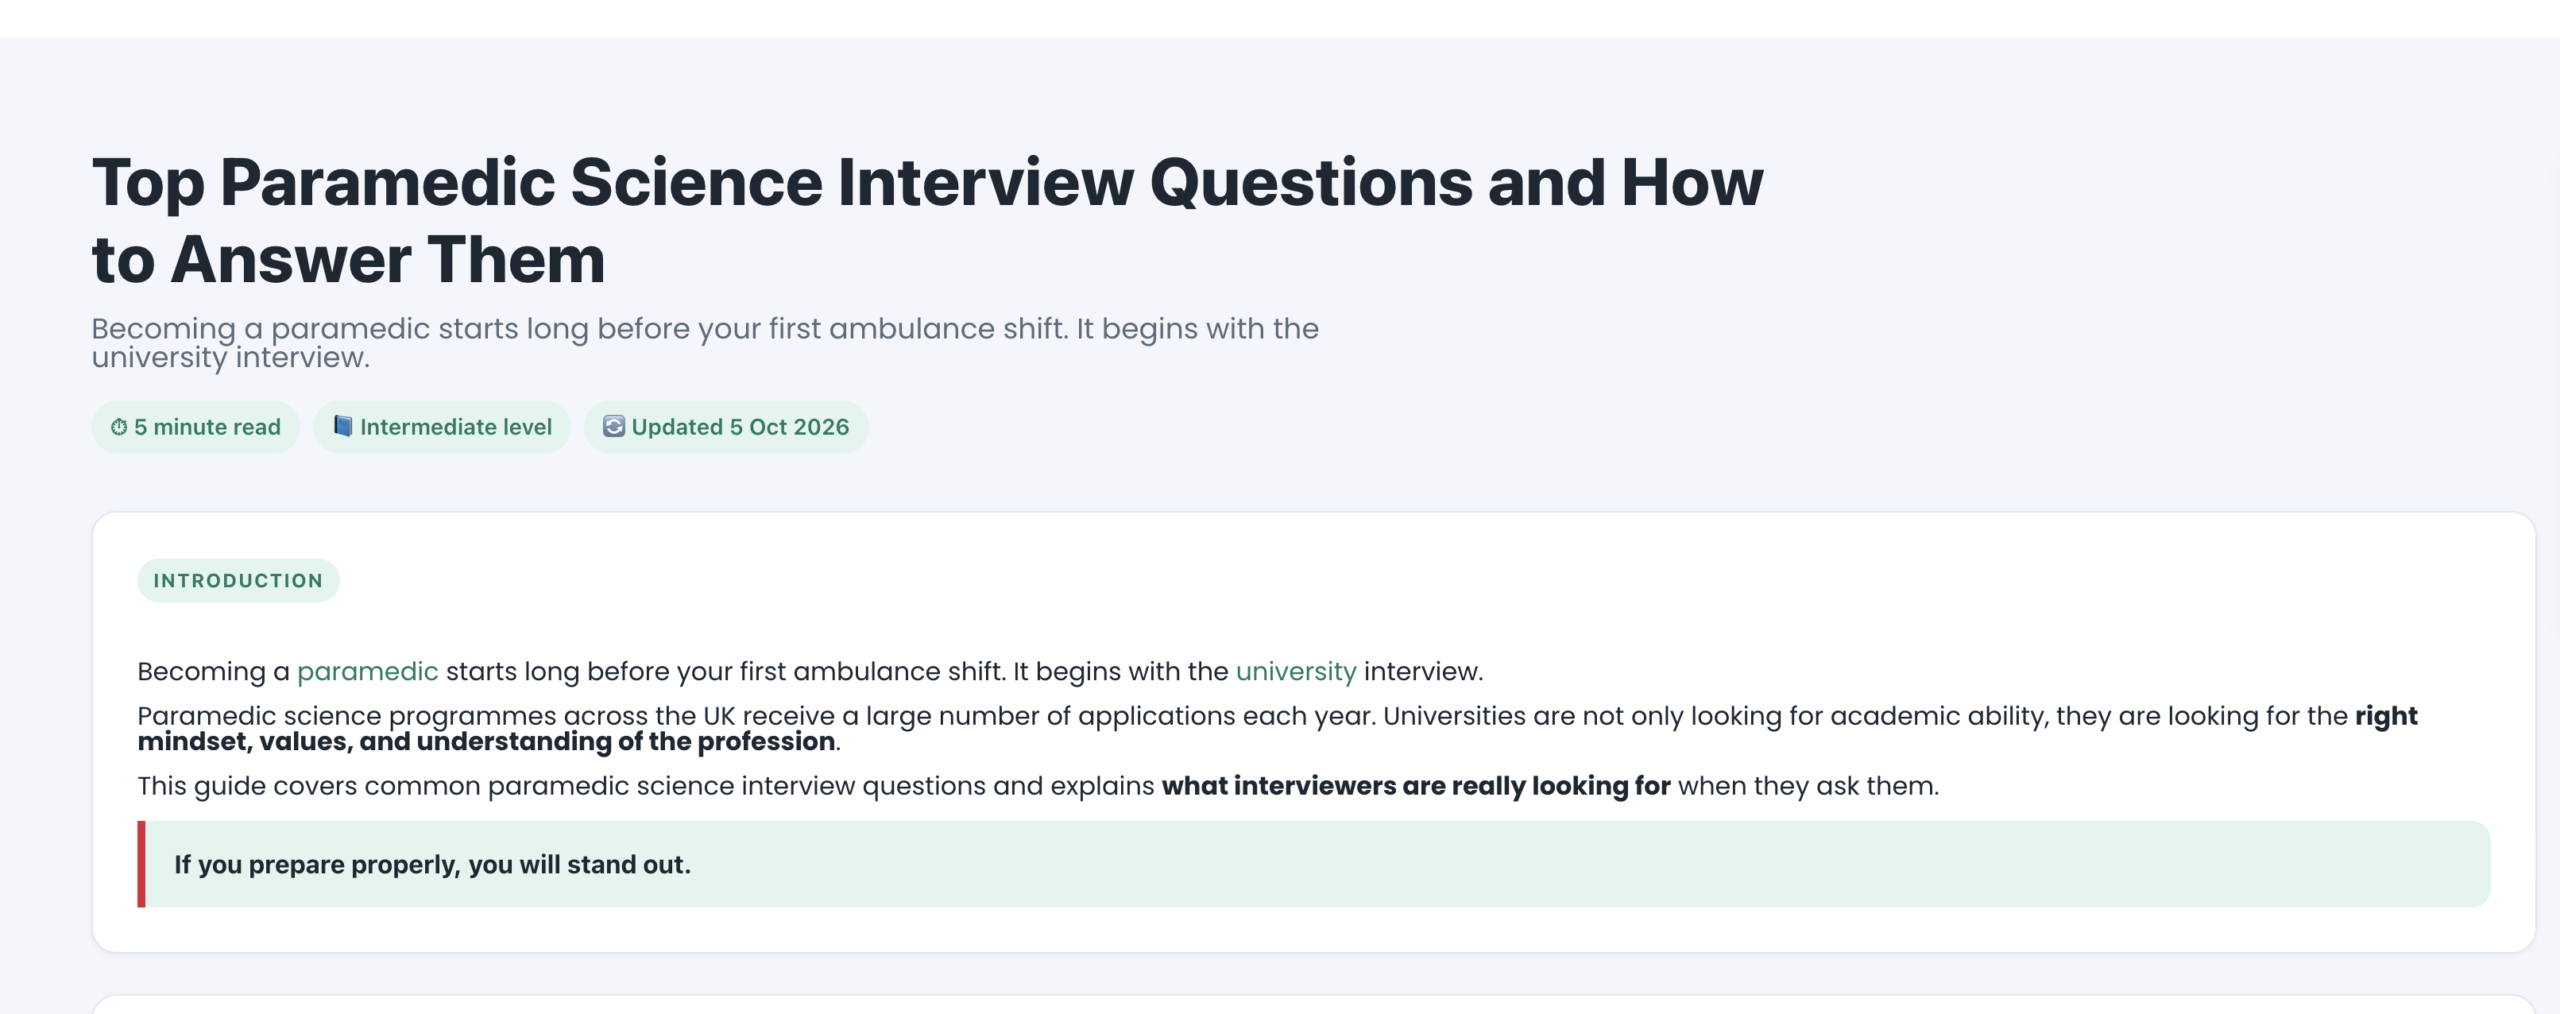Viewport: 2560px width, 1014px height.
Task: Click the clock icon beside 5 minute read
Action: click(x=119, y=427)
